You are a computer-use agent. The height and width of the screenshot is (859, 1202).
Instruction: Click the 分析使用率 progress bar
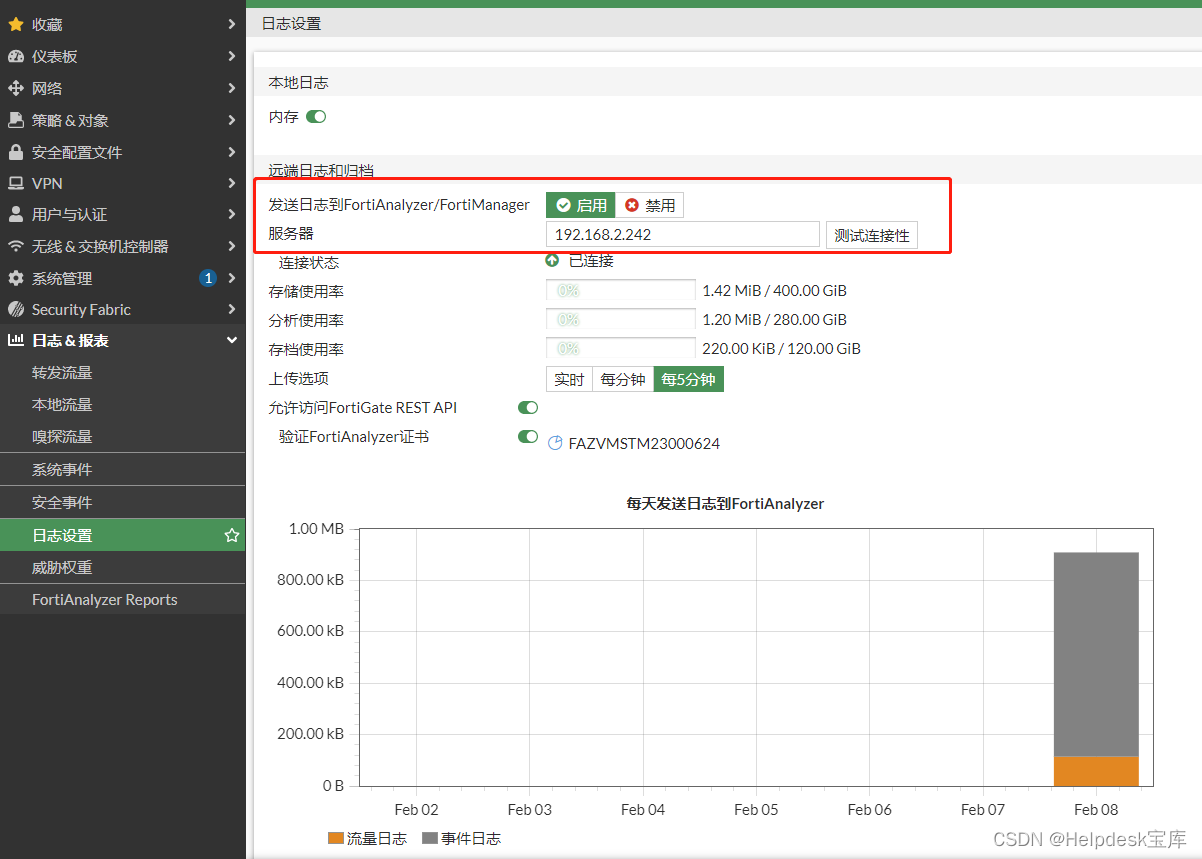pos(620,320)
